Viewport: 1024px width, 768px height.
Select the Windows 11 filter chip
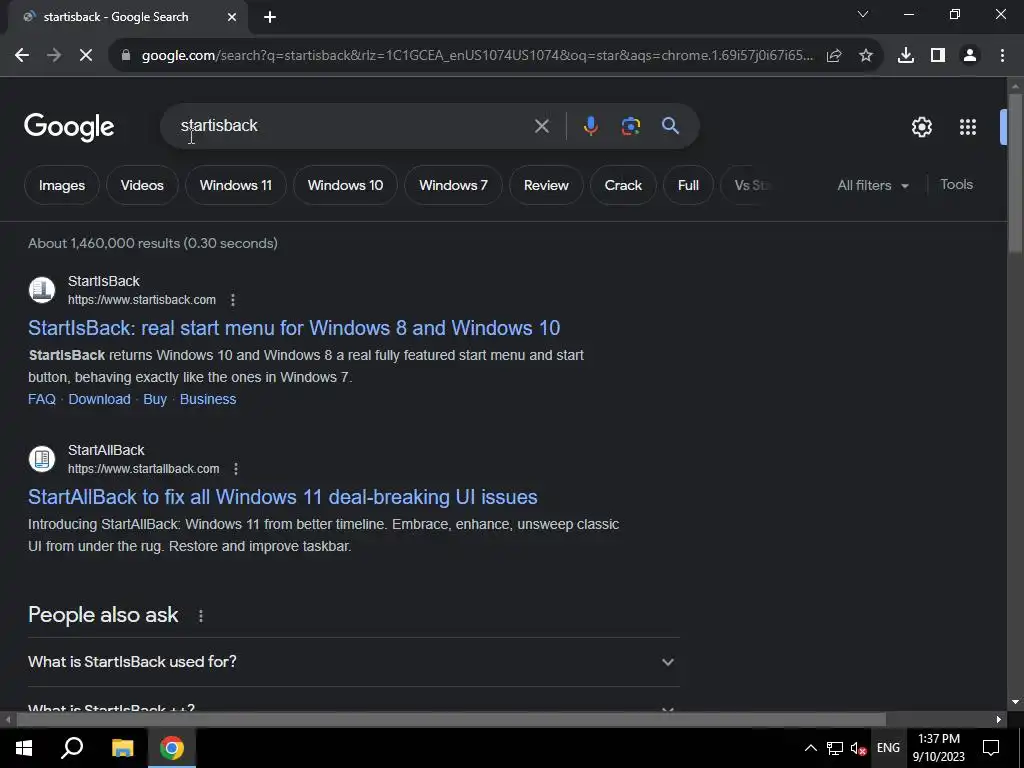(236, 185)
